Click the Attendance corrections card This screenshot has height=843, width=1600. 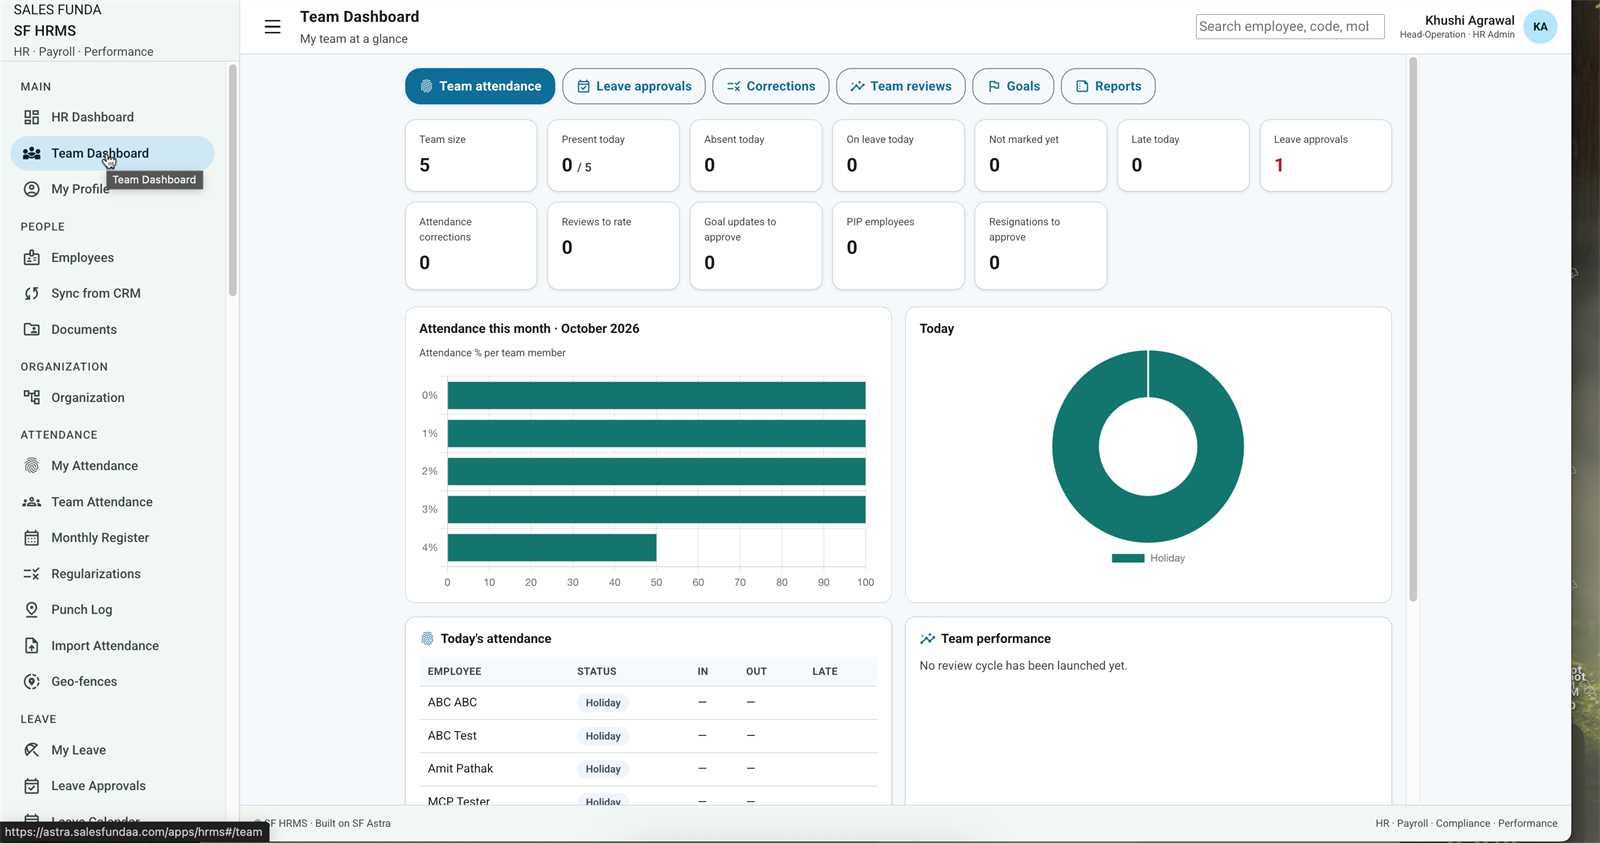pyautogui.click(x=471, y=246)
